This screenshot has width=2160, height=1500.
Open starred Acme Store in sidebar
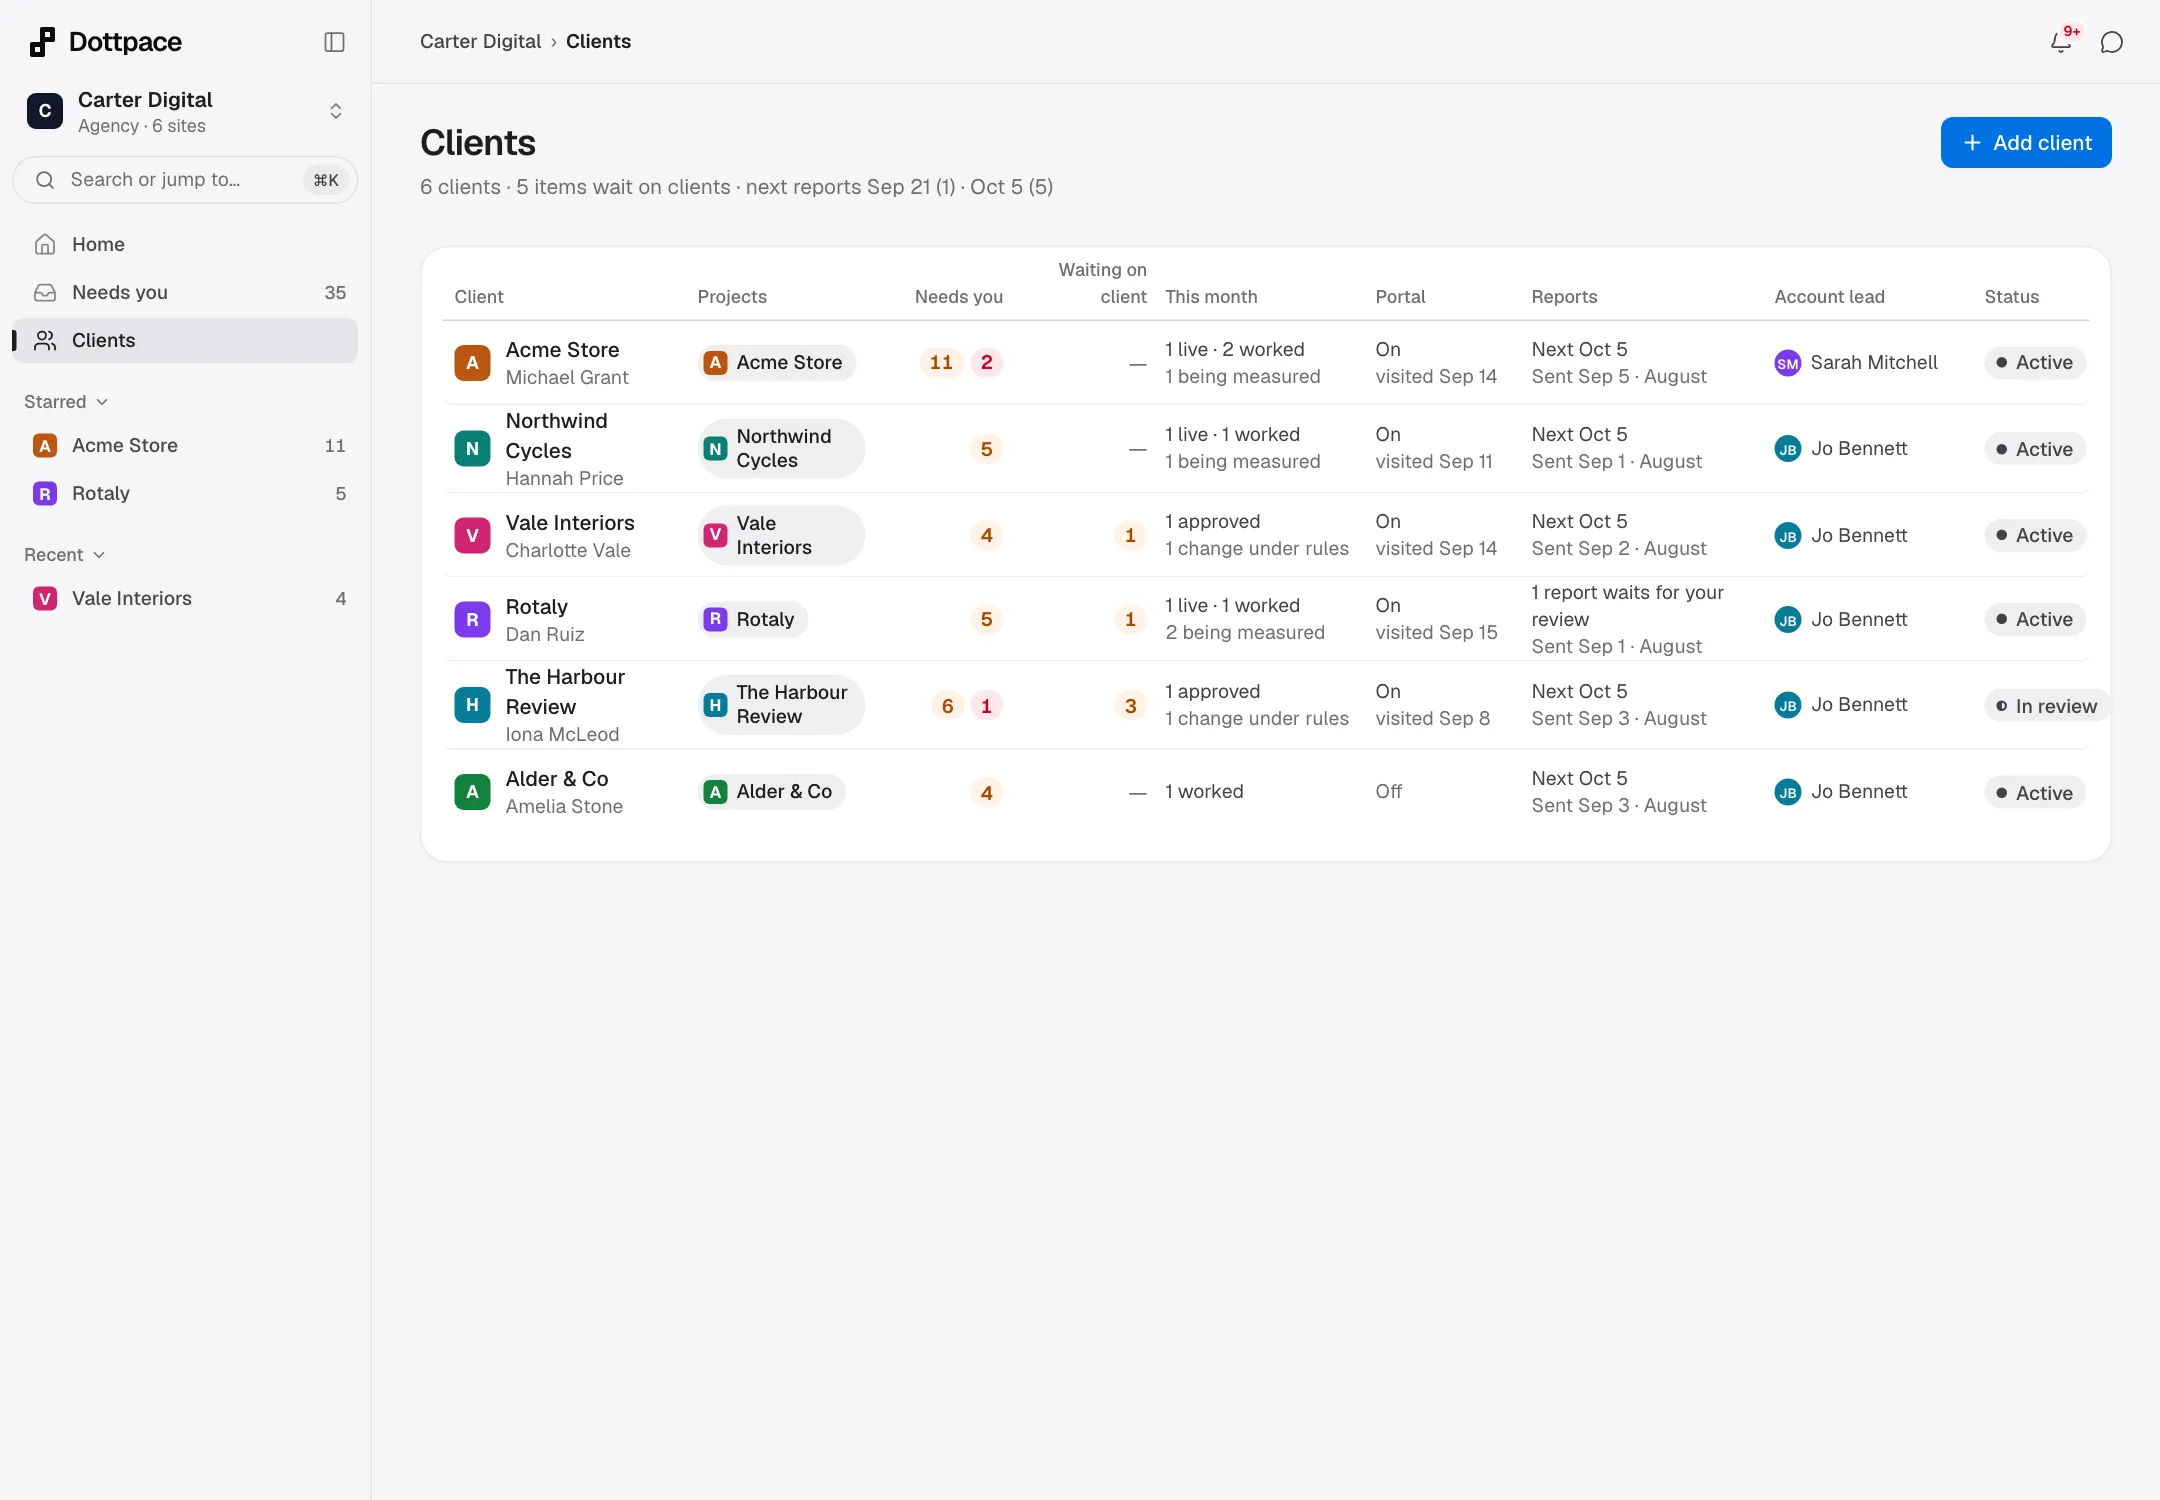(x=185, y=445)
